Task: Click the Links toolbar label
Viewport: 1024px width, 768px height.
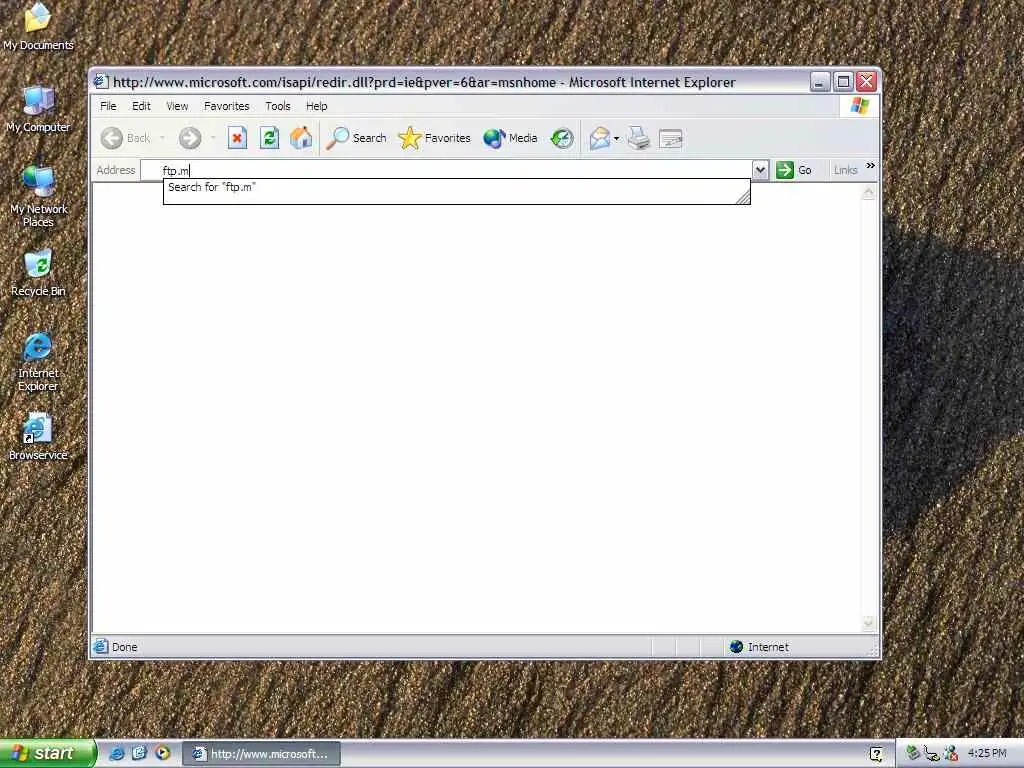Action: pos(845,170)
